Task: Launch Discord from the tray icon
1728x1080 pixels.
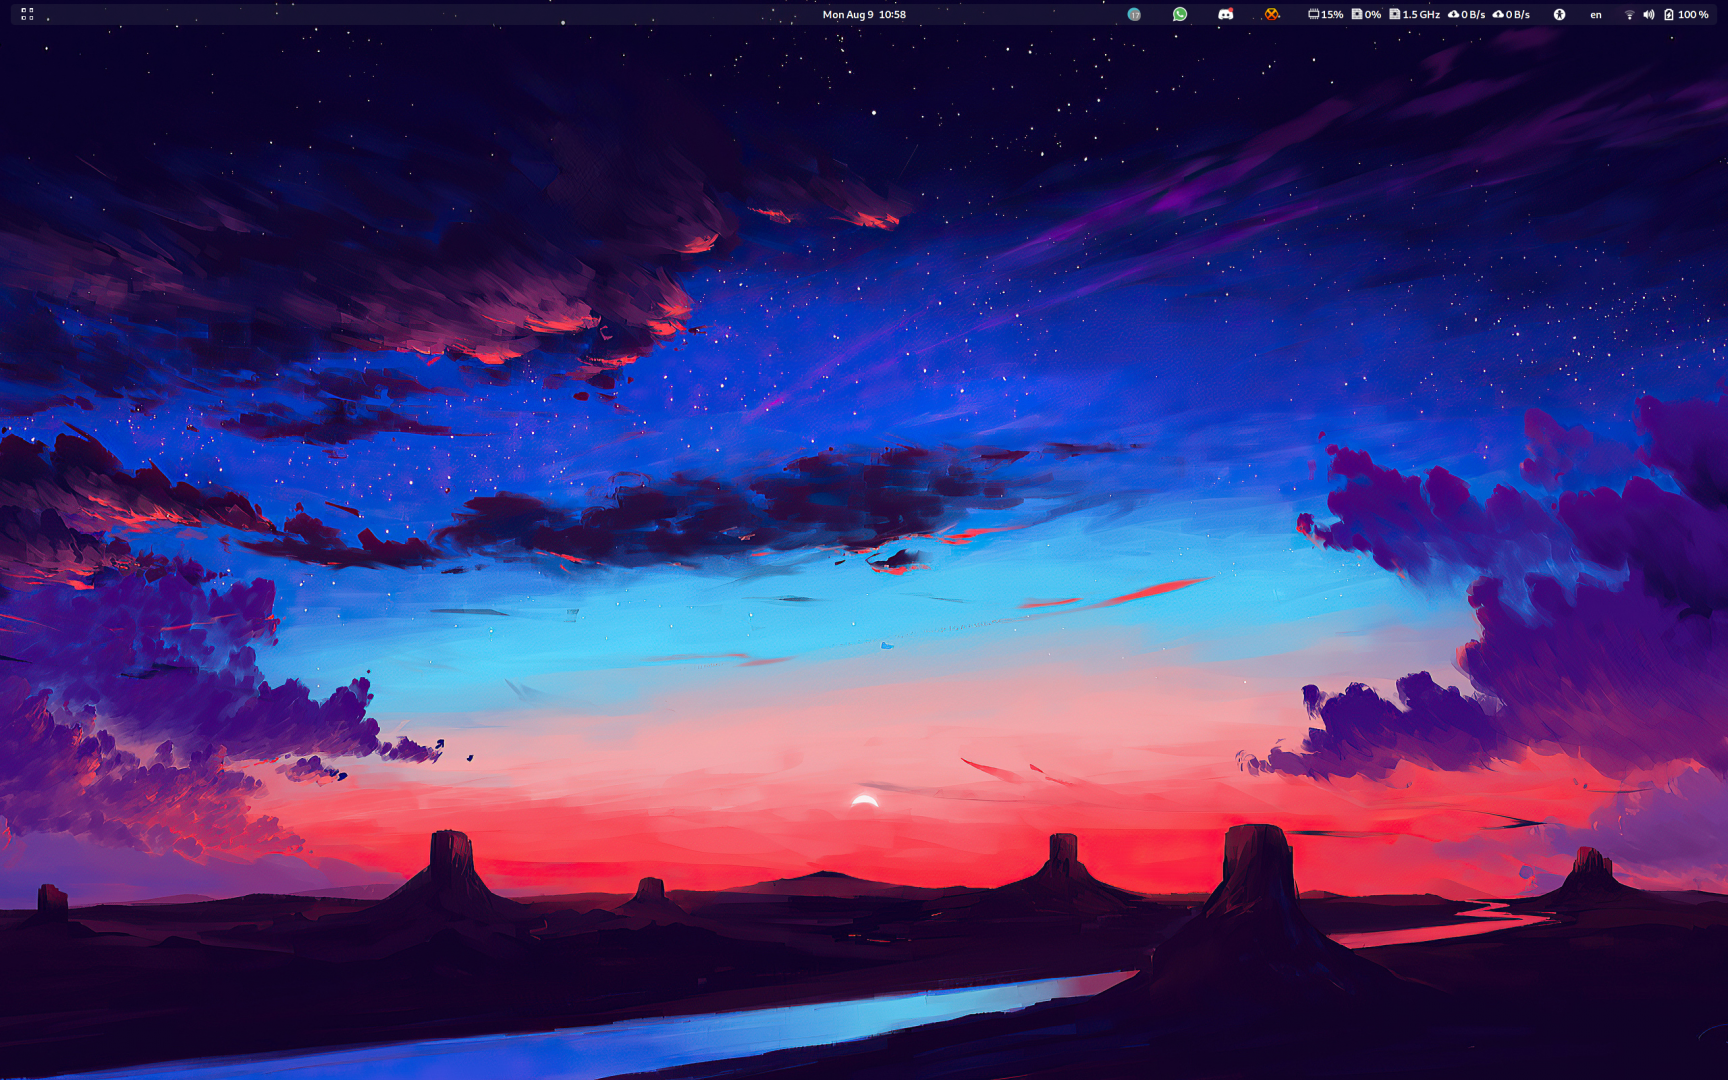Action: coord(1226,14)
